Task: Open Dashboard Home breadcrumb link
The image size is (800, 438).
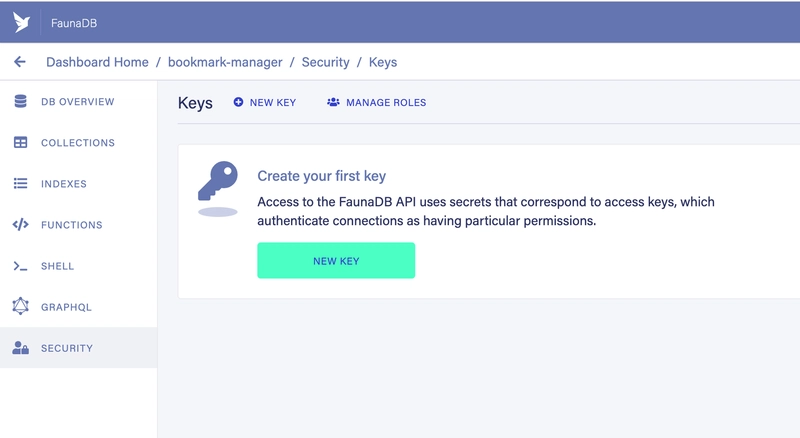Action: (97, 62)
